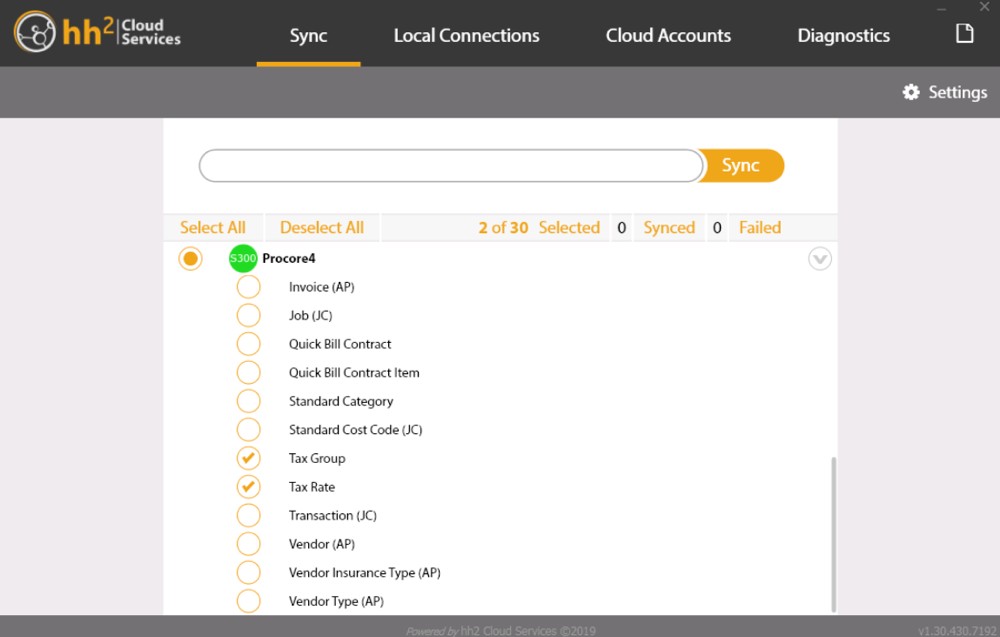
Task: Check the Quick Bill Contract Item checkbox
Action: click(248, 372)
